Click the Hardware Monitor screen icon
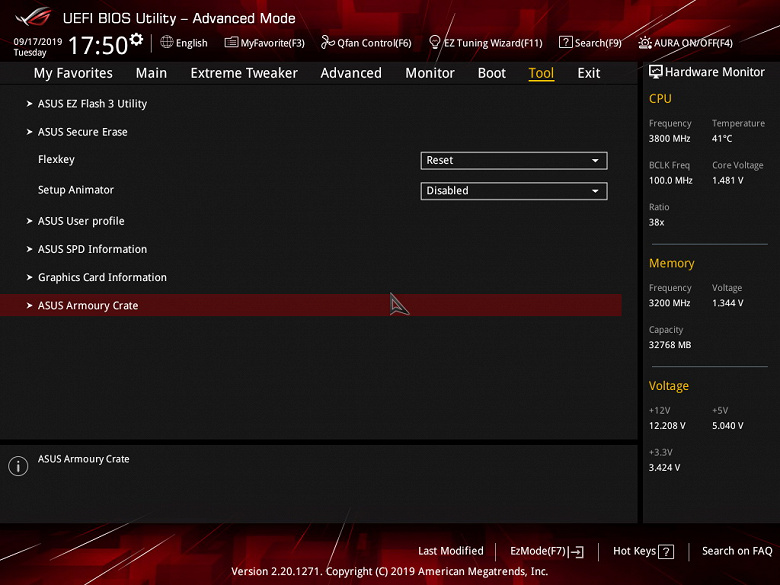Image resolution: width=780 pixels, height=585 pixels. click(656, 72)
